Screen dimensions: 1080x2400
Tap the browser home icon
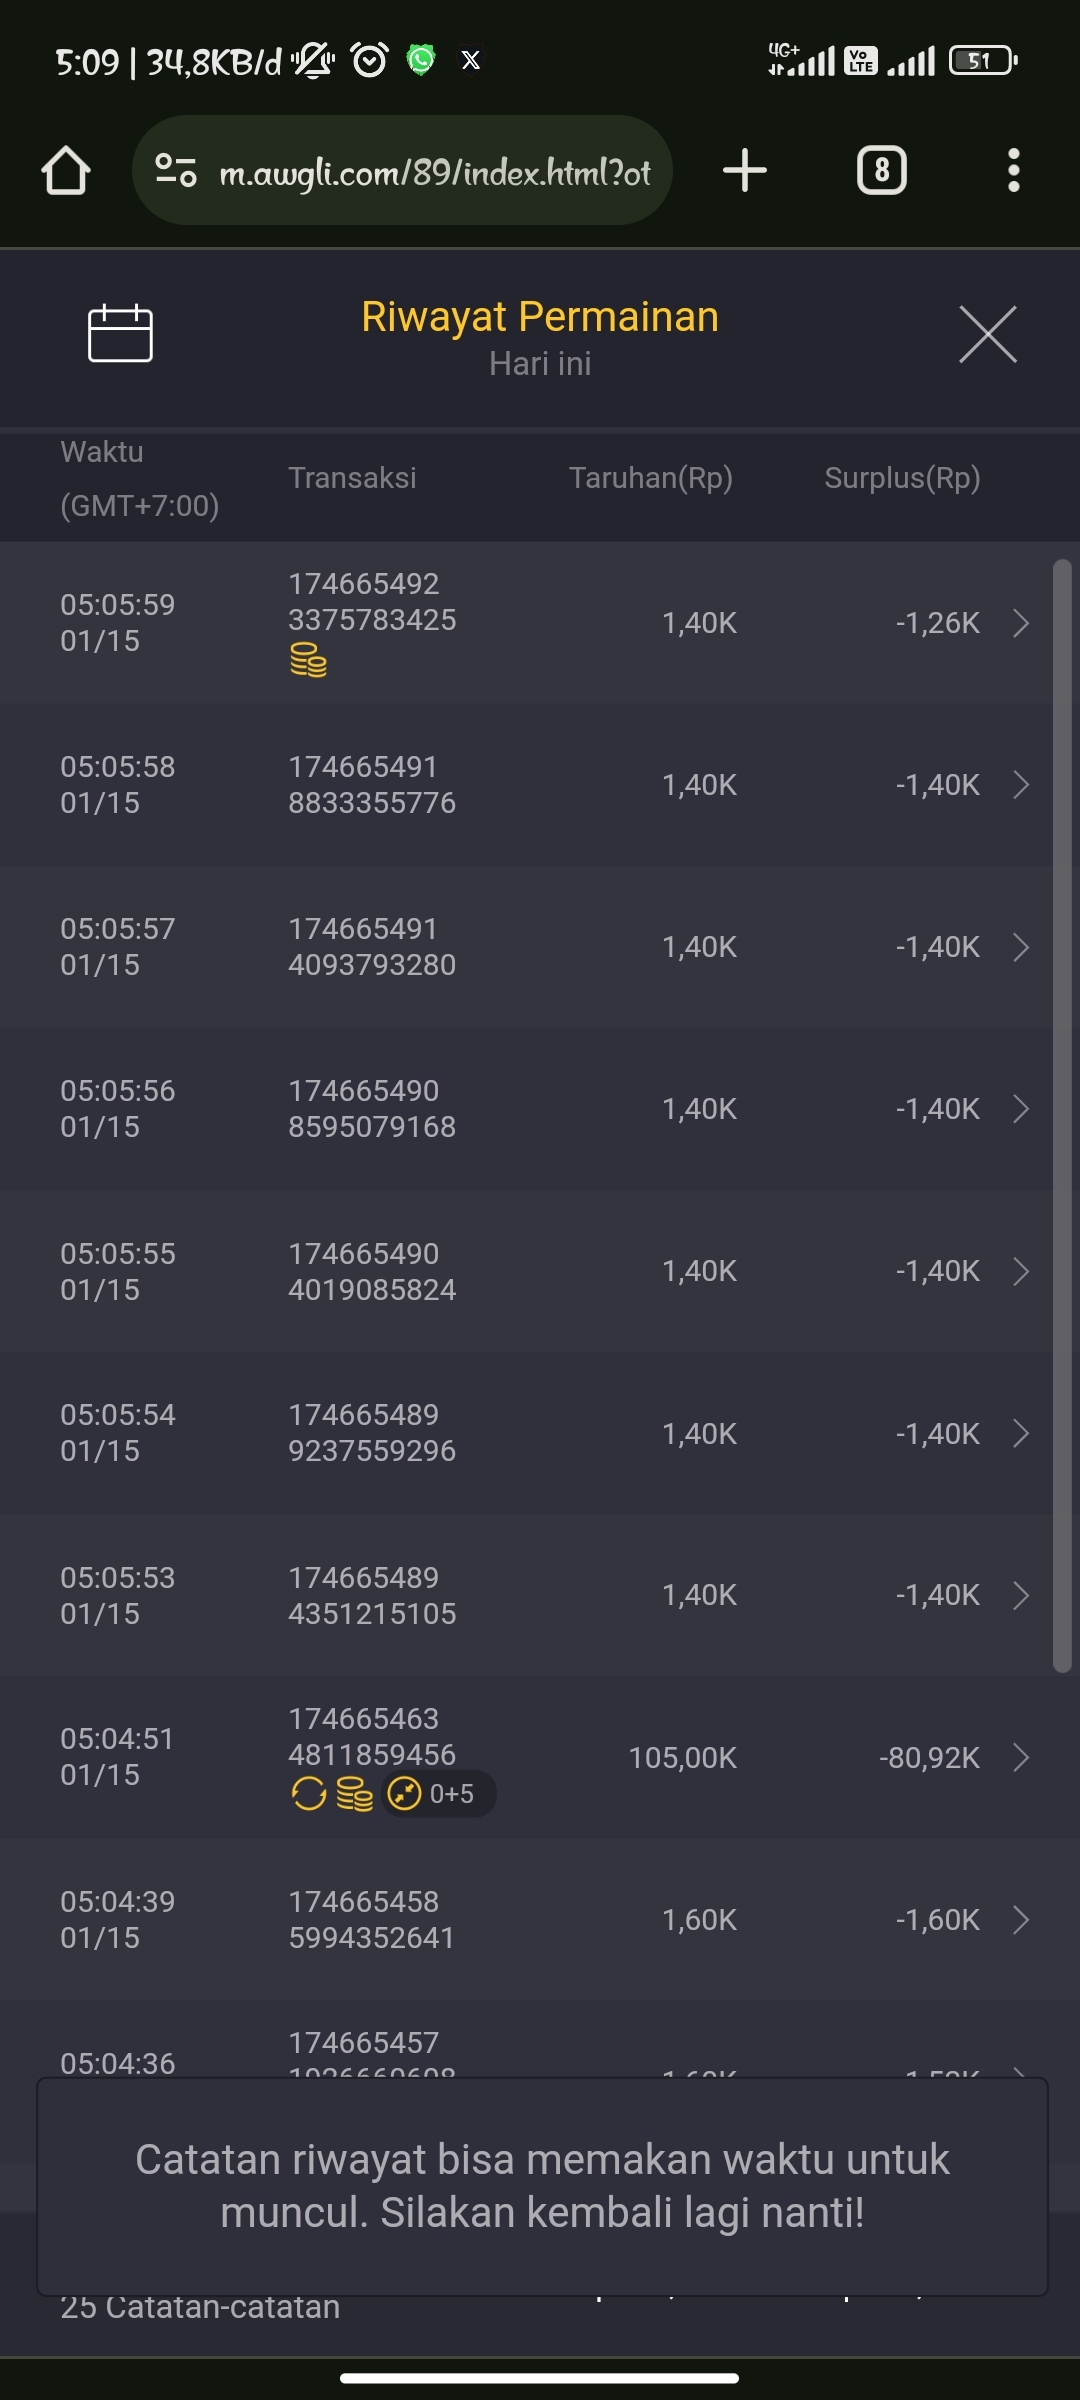click(x=66, y=171)
